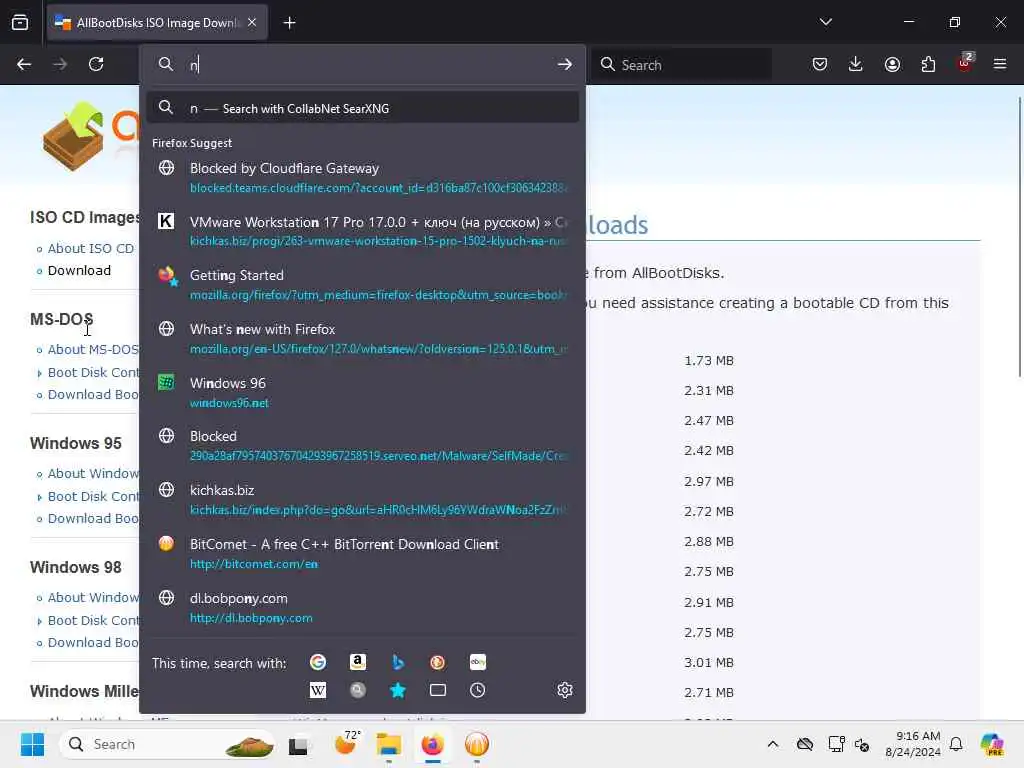This screenshot has width=1024, height=768.
Task: Open 'What's new with Firefox' suggestion
Action: point(362,339)
